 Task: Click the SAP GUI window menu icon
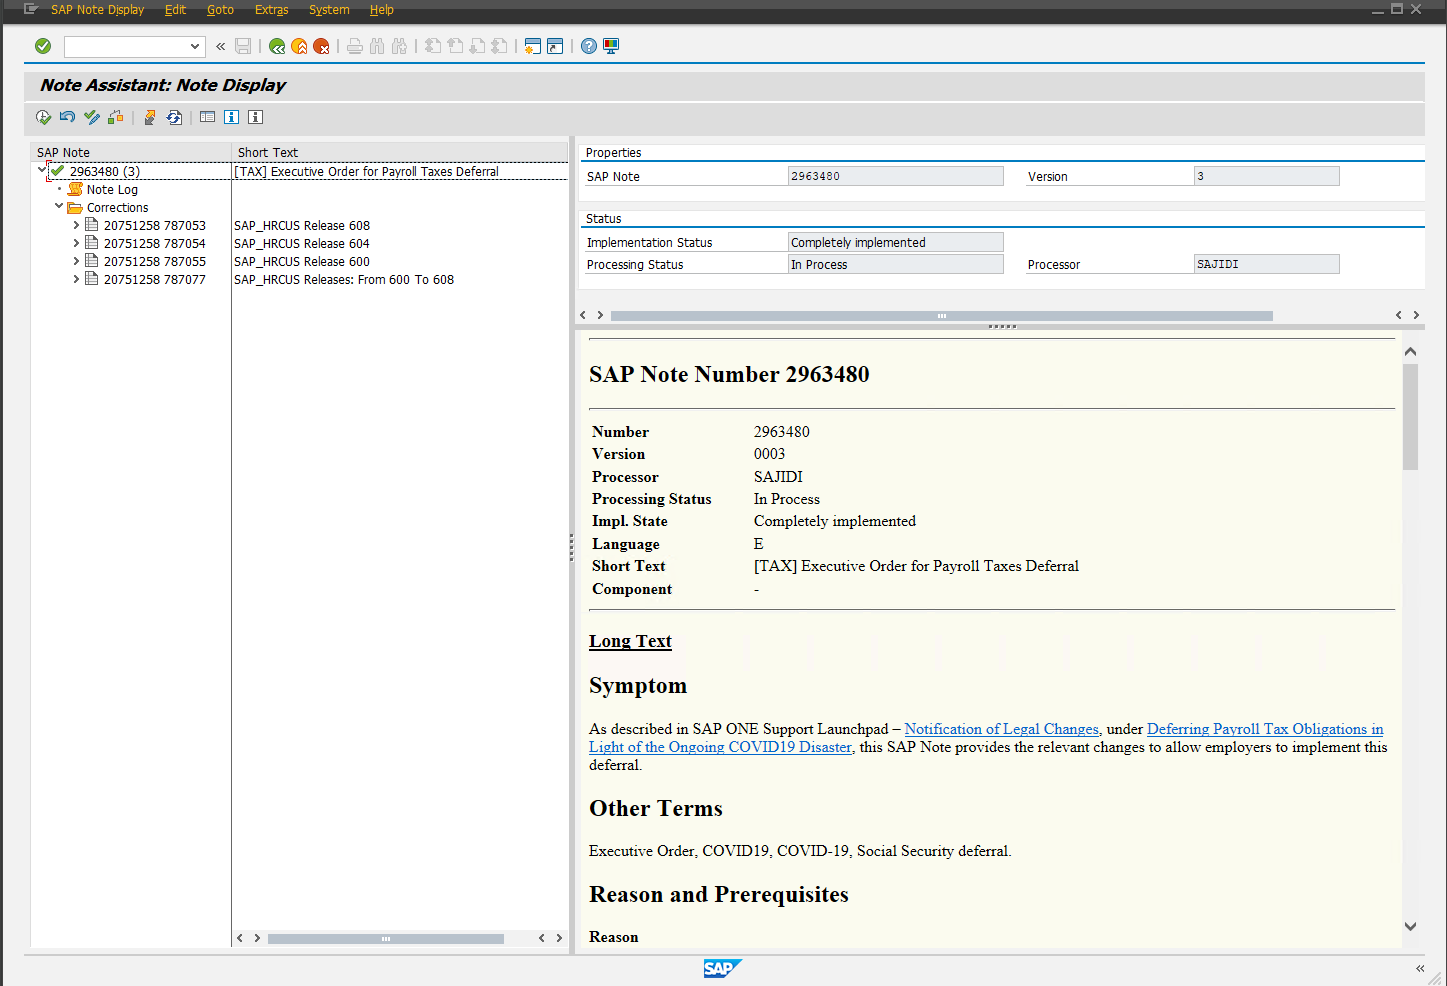[31, 10]
